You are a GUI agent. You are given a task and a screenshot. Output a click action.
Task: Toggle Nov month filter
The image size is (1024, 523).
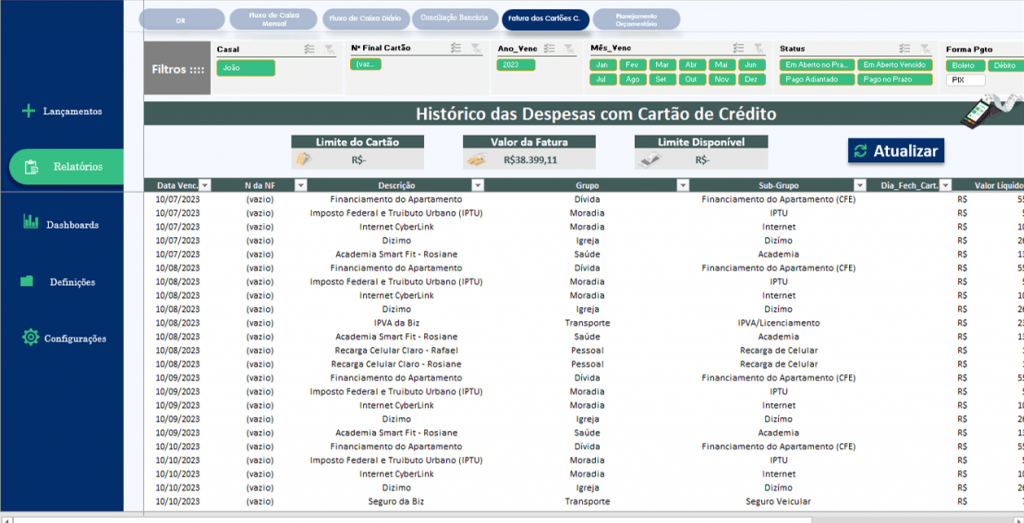pyautogui.click(x=722, y=80)
